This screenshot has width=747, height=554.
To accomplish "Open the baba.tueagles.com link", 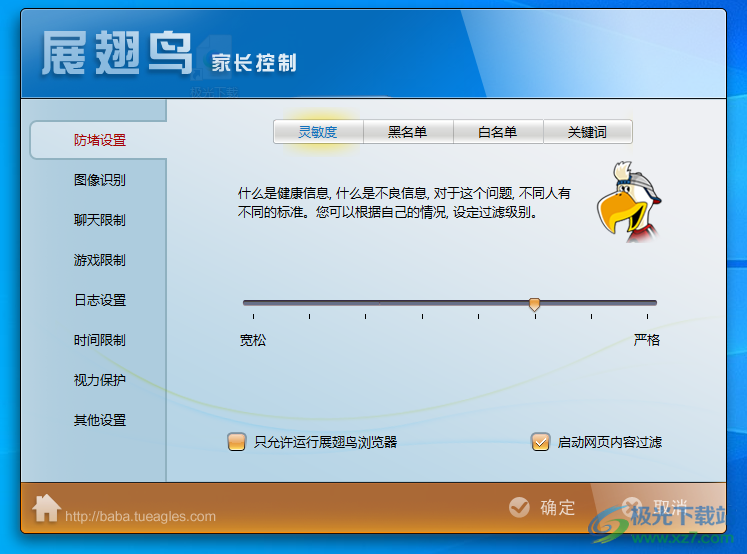I will tap(140, 516).
